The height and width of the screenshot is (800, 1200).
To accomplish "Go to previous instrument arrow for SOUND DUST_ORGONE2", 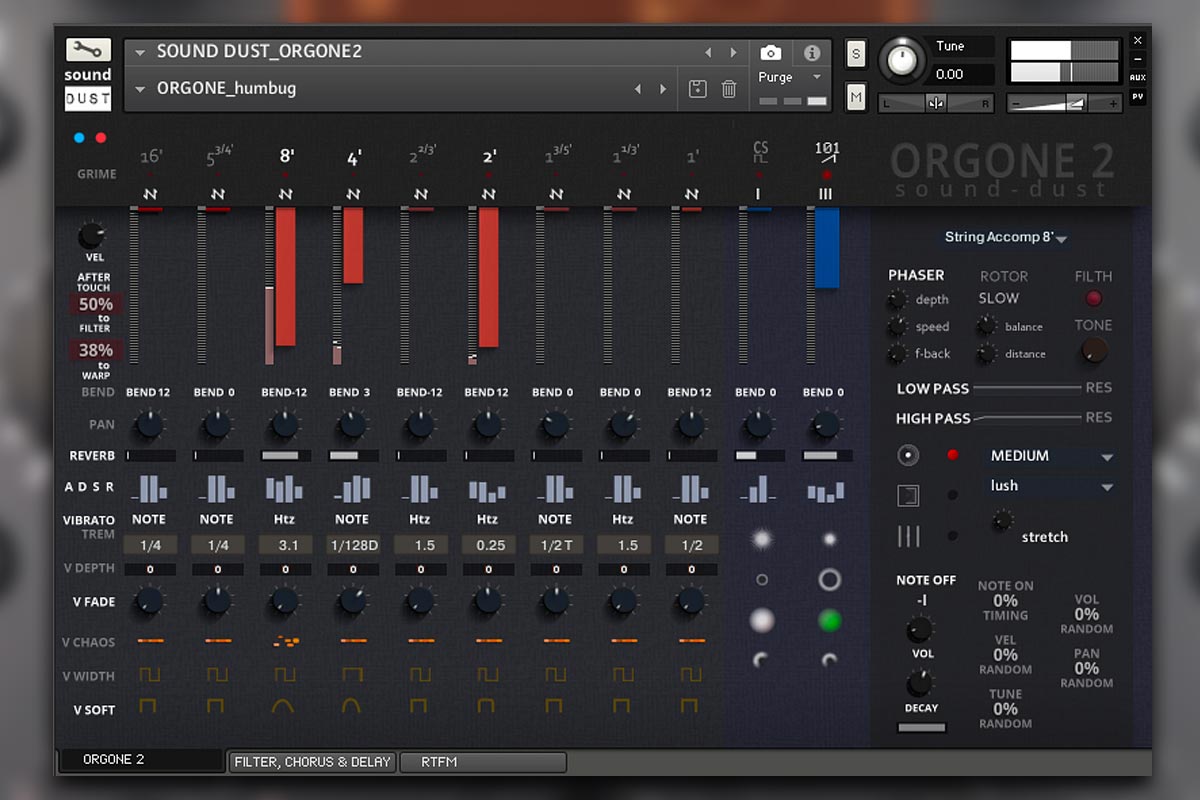I will (x=707, y=52).
